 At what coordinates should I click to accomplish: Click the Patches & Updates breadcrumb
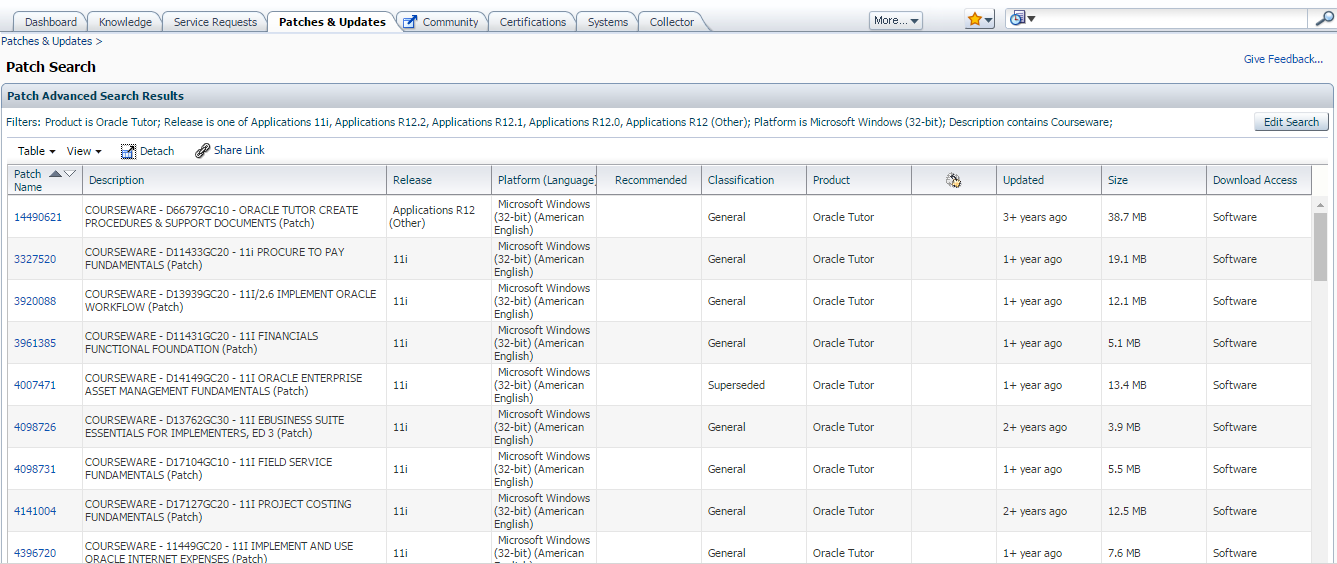(x=46, y=41)
